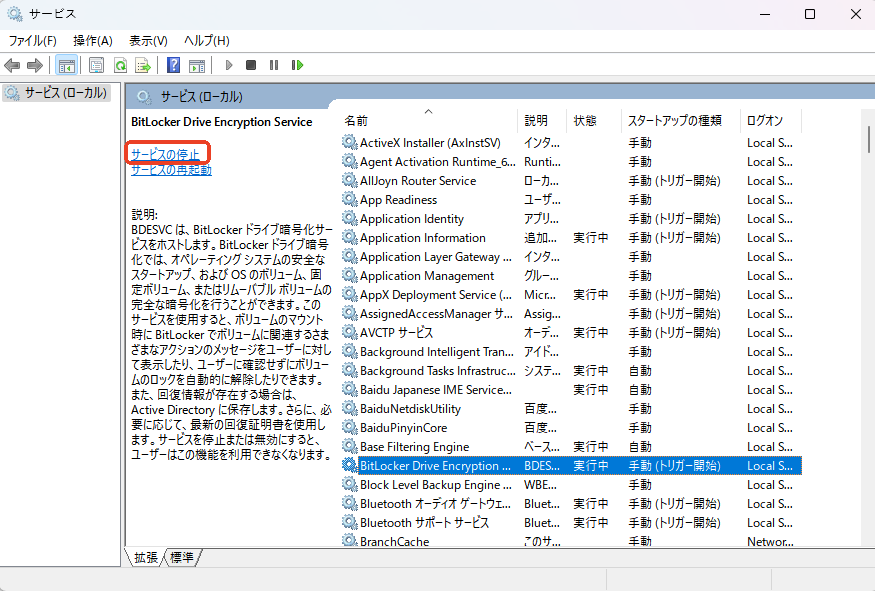
Task: Export the service list via the export icon
Action: pyautogui.click(x=143, y=65)
